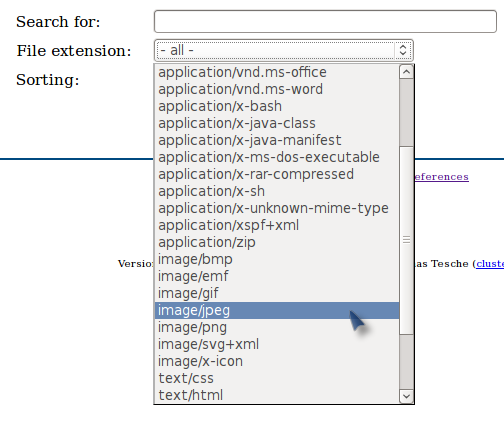
Task: Click scrollbar down arrow in dropdown list
Action: point(406,396)
